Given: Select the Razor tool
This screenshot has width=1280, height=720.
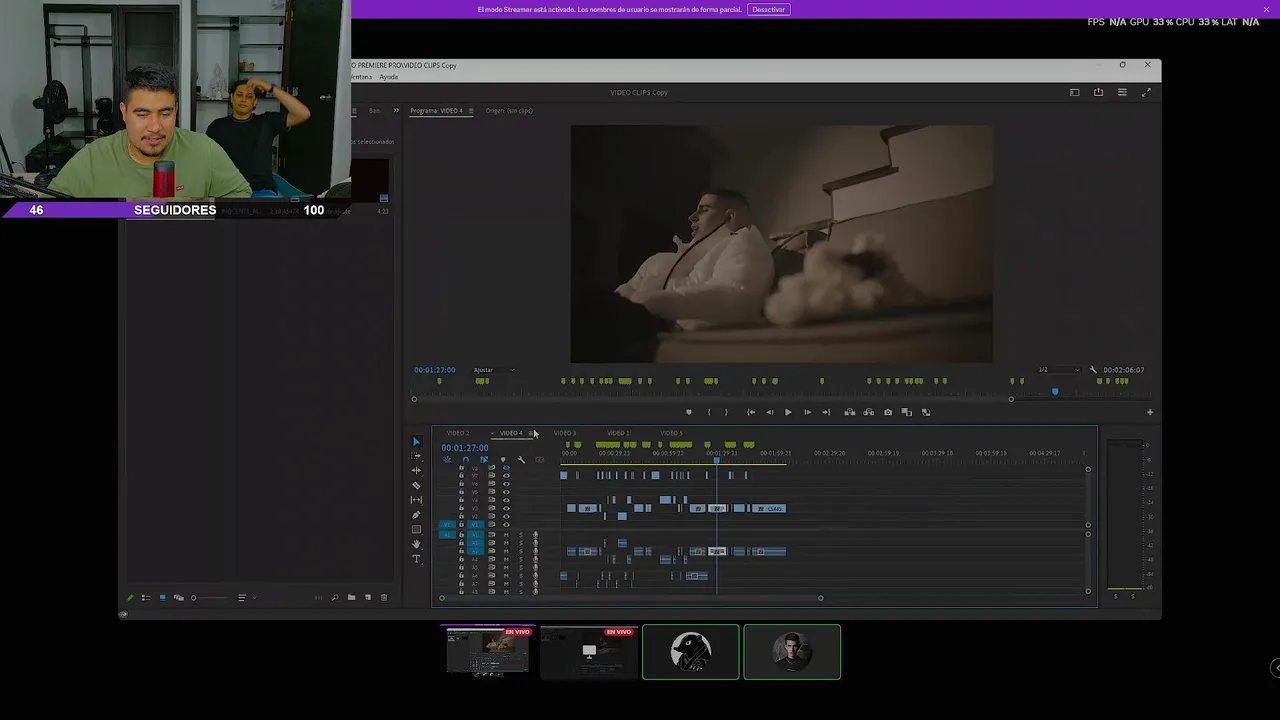Looking at the screenshot, I should pos(417,486).
